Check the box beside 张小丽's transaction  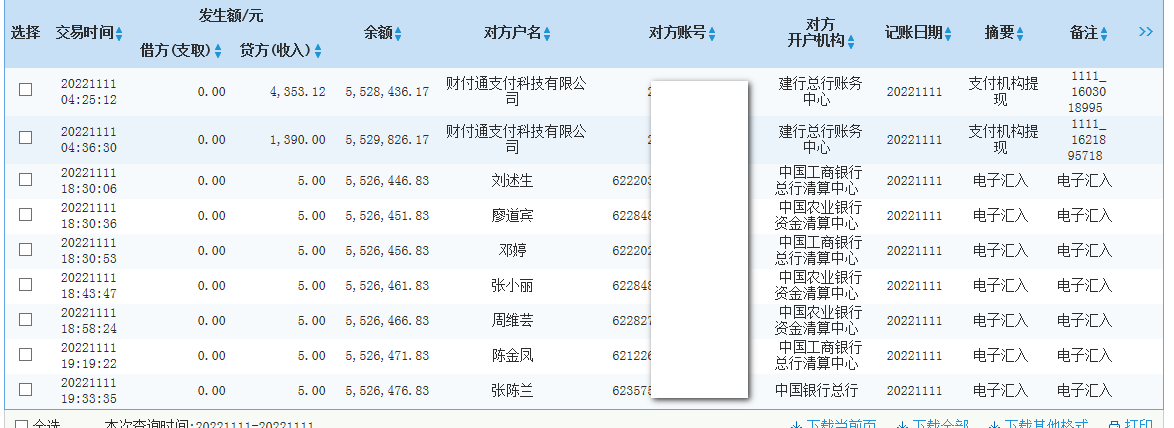[25, 284]
